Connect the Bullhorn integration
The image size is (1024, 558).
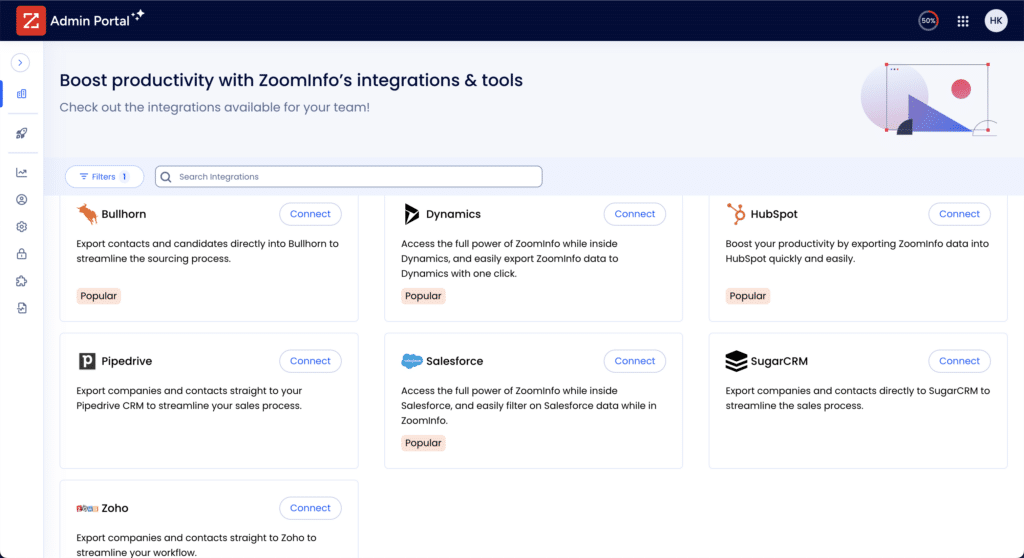(x=310, y=214)
